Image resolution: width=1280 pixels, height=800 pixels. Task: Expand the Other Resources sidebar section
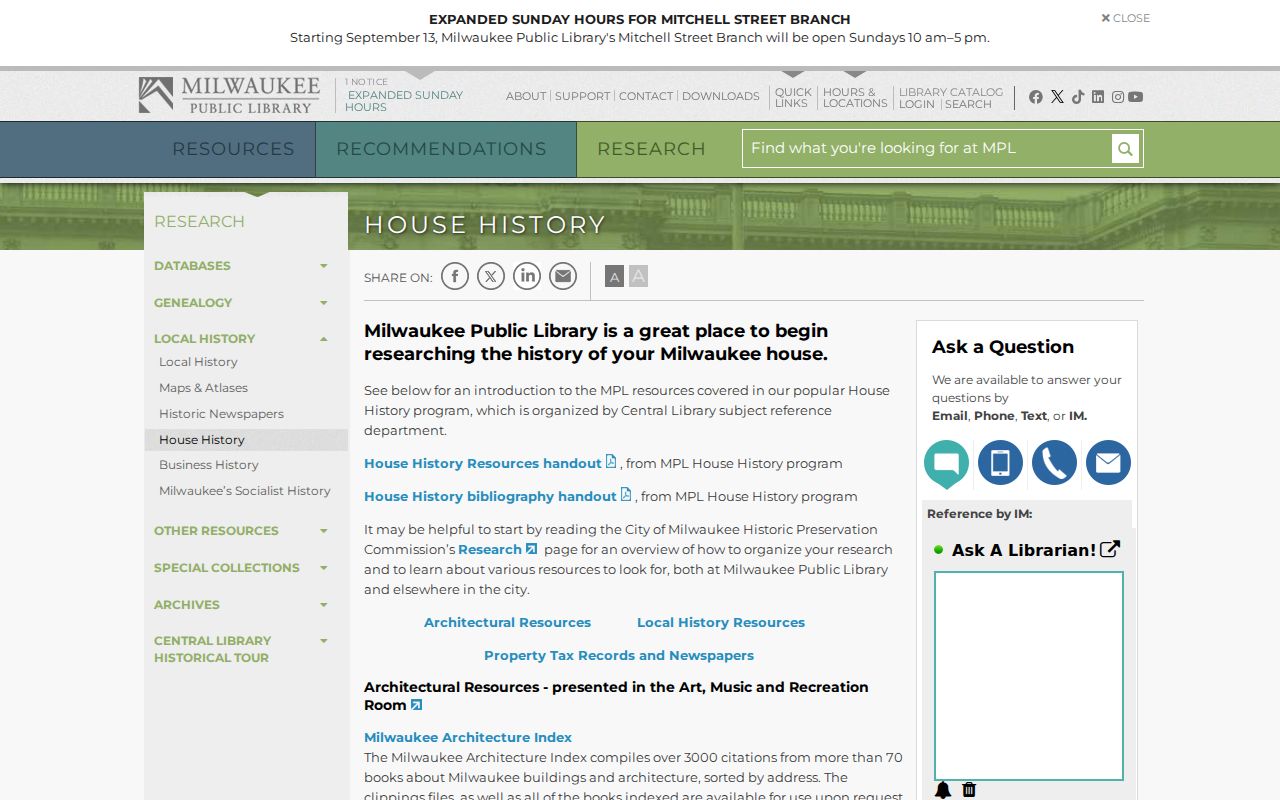(x=323, y=531)
